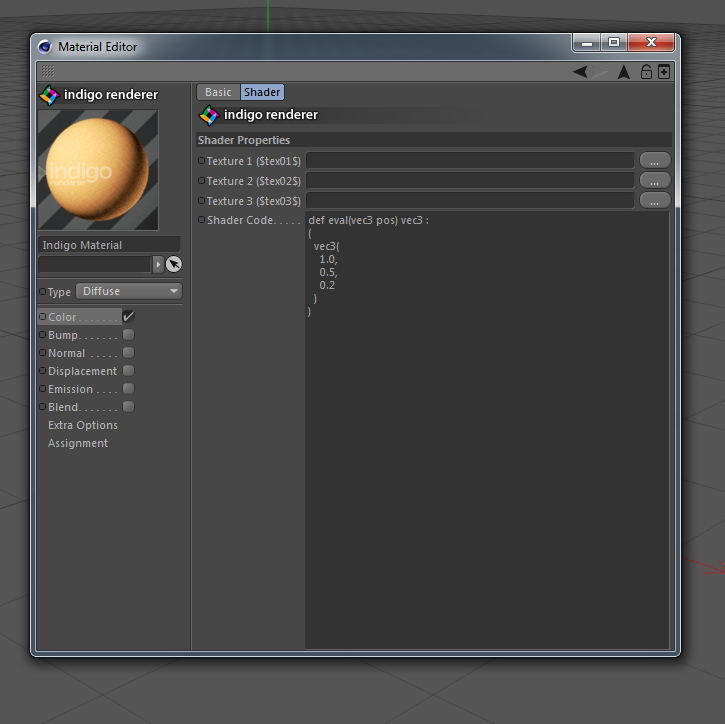The image size is (725, 724).
Task: Toggle the lock element icon
Action: click(x=646, y=72)
